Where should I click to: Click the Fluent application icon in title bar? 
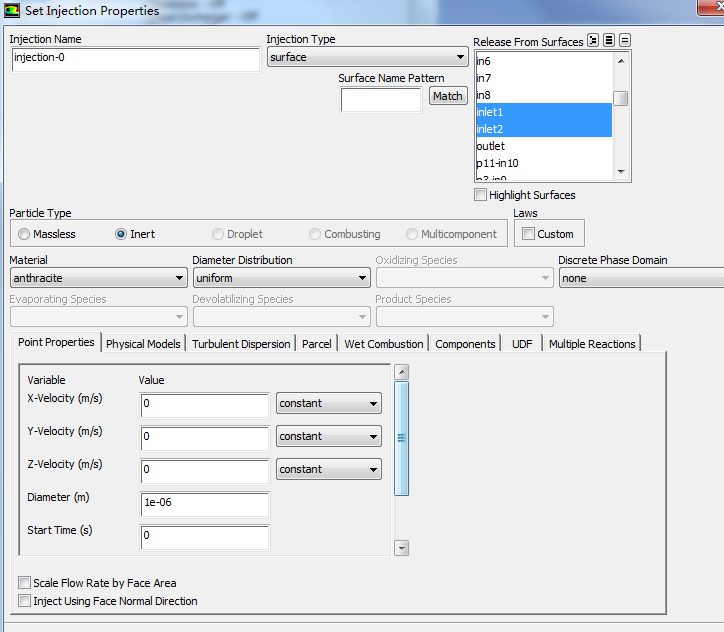[12, 11]
